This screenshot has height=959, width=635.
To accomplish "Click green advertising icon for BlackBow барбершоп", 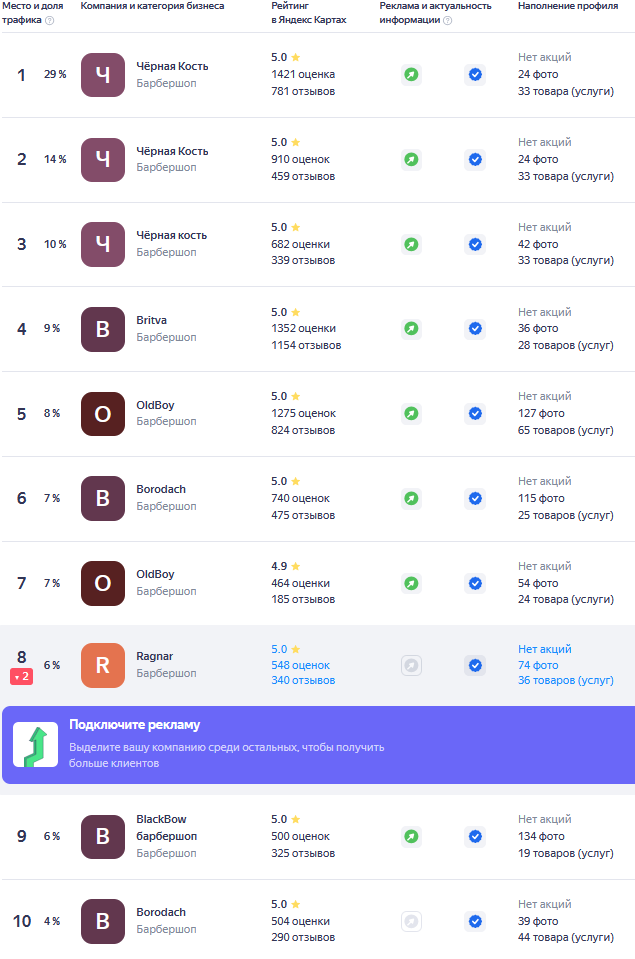I will pos(411,836).
